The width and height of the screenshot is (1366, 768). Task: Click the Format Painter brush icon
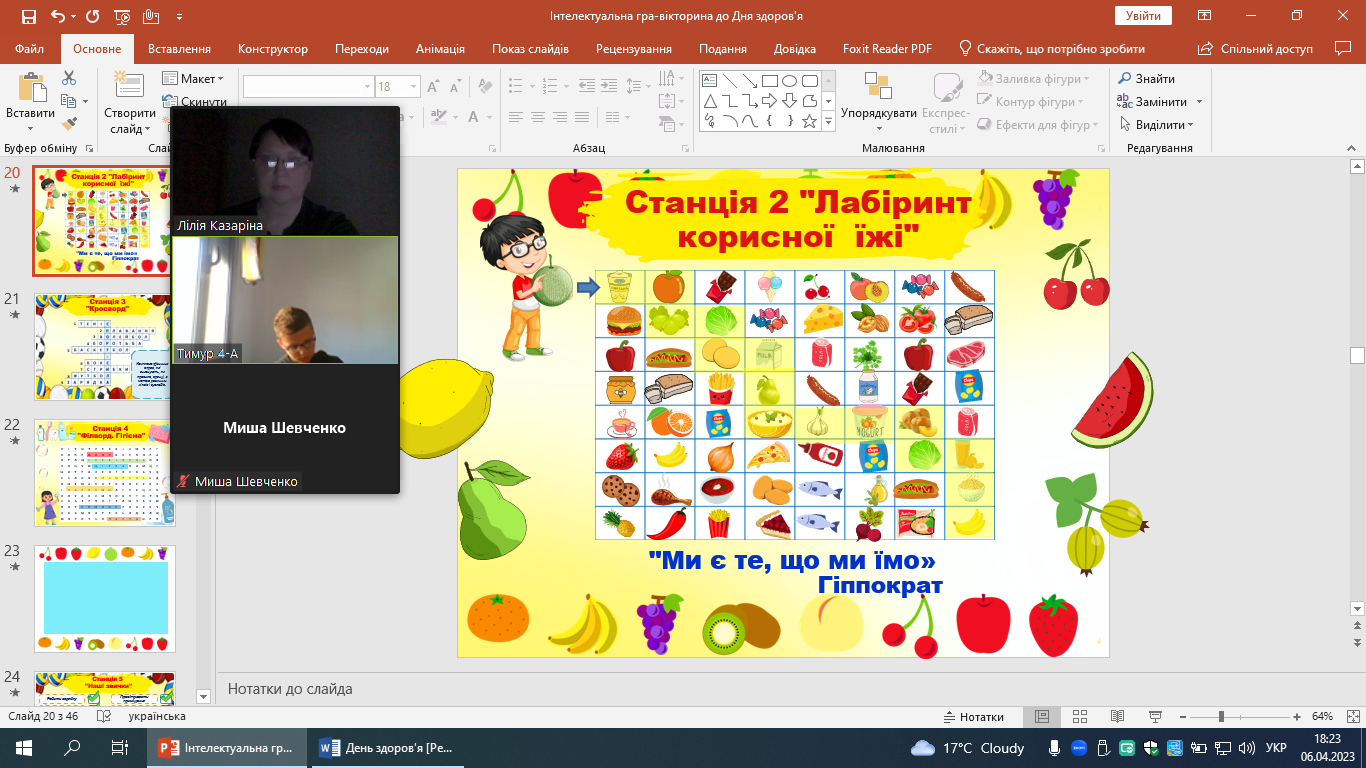[x=69, y=124]
